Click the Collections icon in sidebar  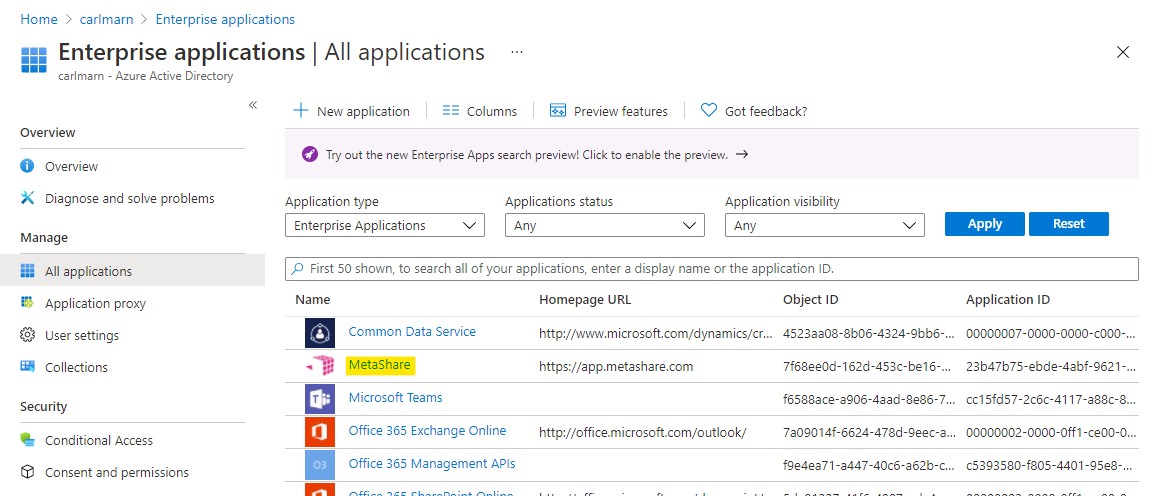(x=27, y=367)
